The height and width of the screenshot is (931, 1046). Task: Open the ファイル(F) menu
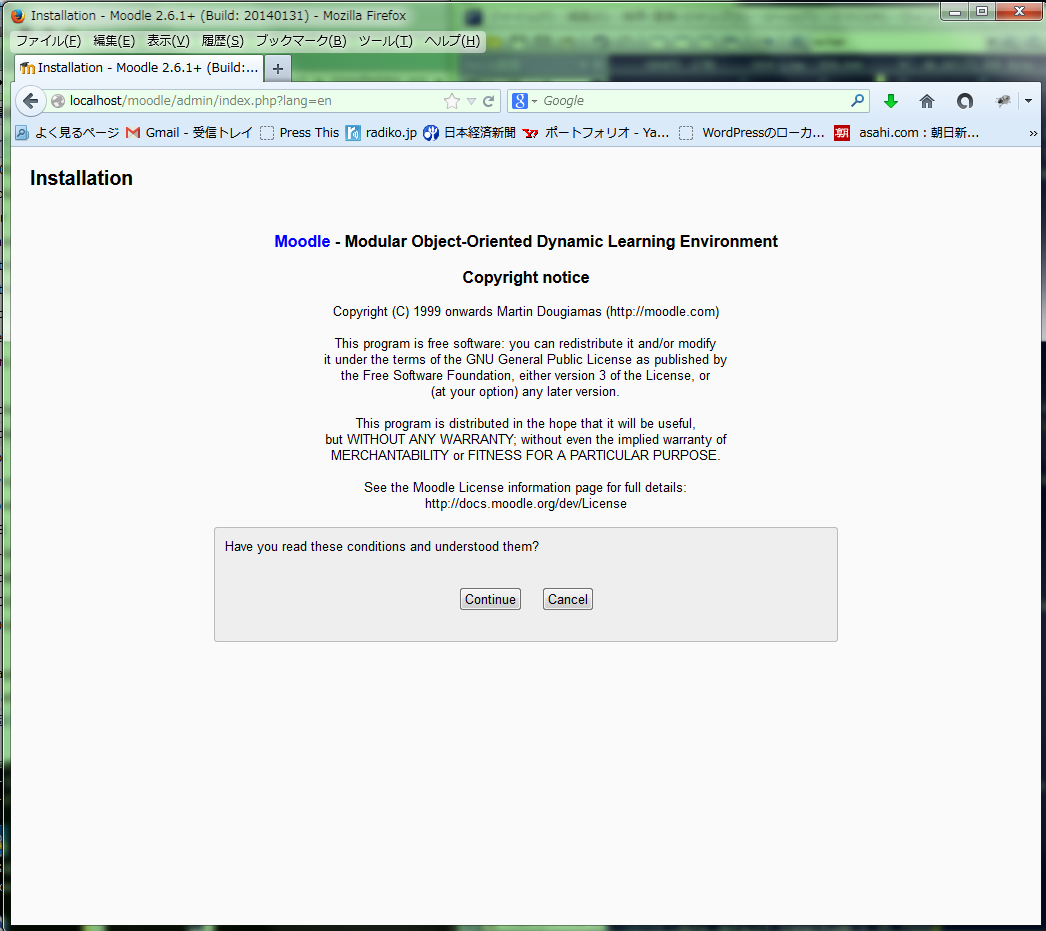point(48,41)
